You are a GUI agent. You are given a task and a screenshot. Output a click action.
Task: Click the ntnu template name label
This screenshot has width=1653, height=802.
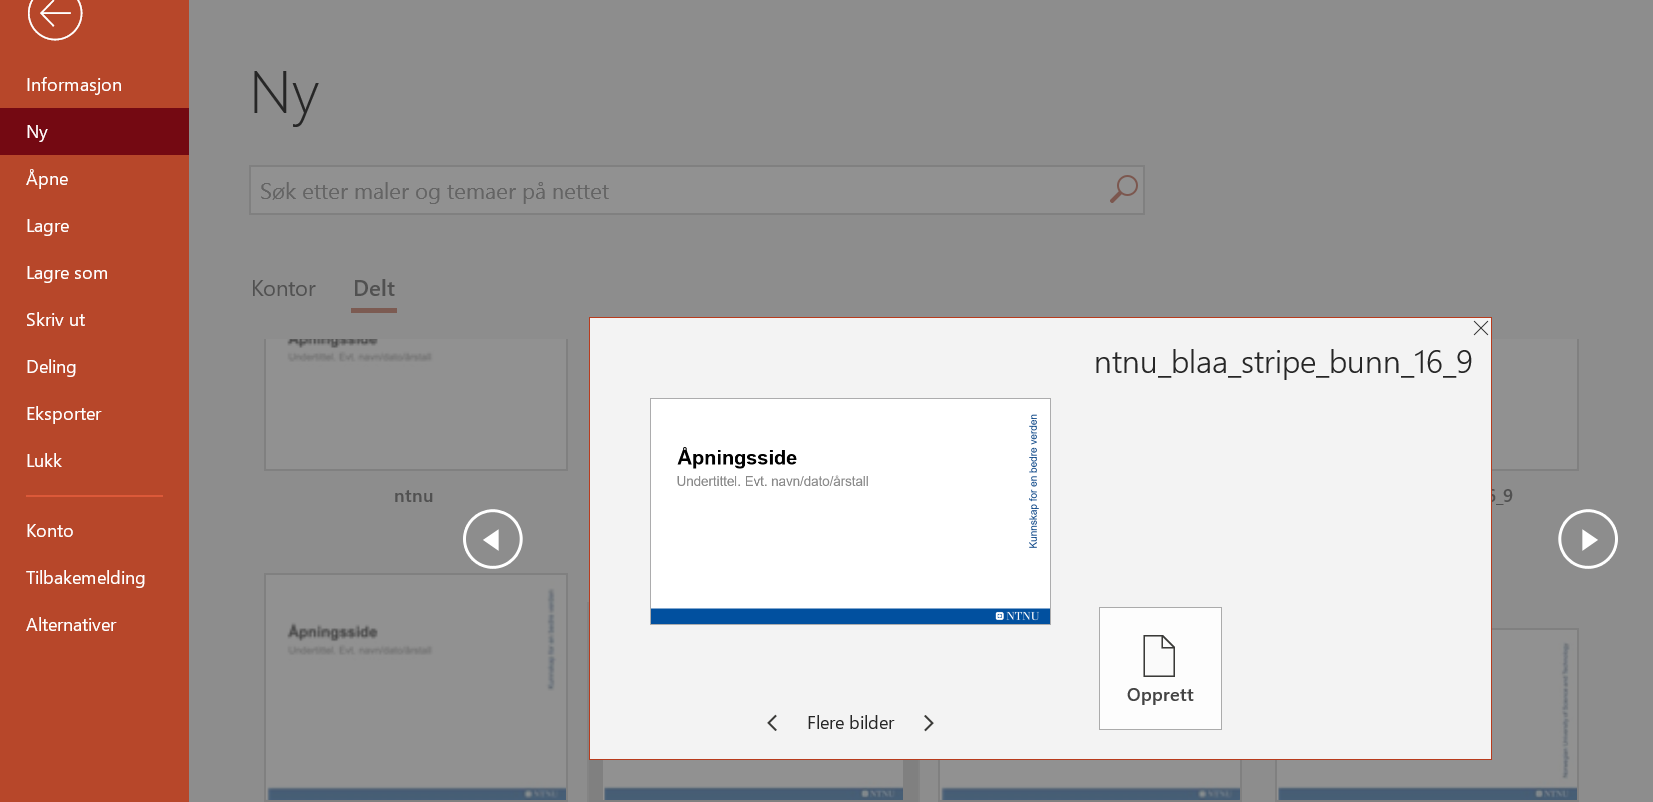[x=413, y=496]
